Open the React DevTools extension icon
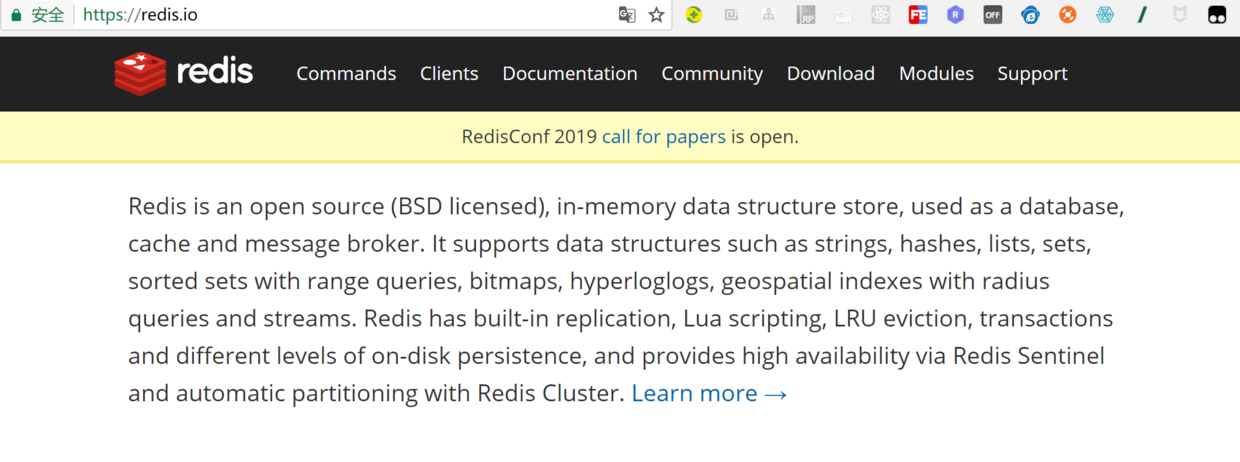Image resolution: width=1240 pixels, height=462 pixels. (880, 15)
